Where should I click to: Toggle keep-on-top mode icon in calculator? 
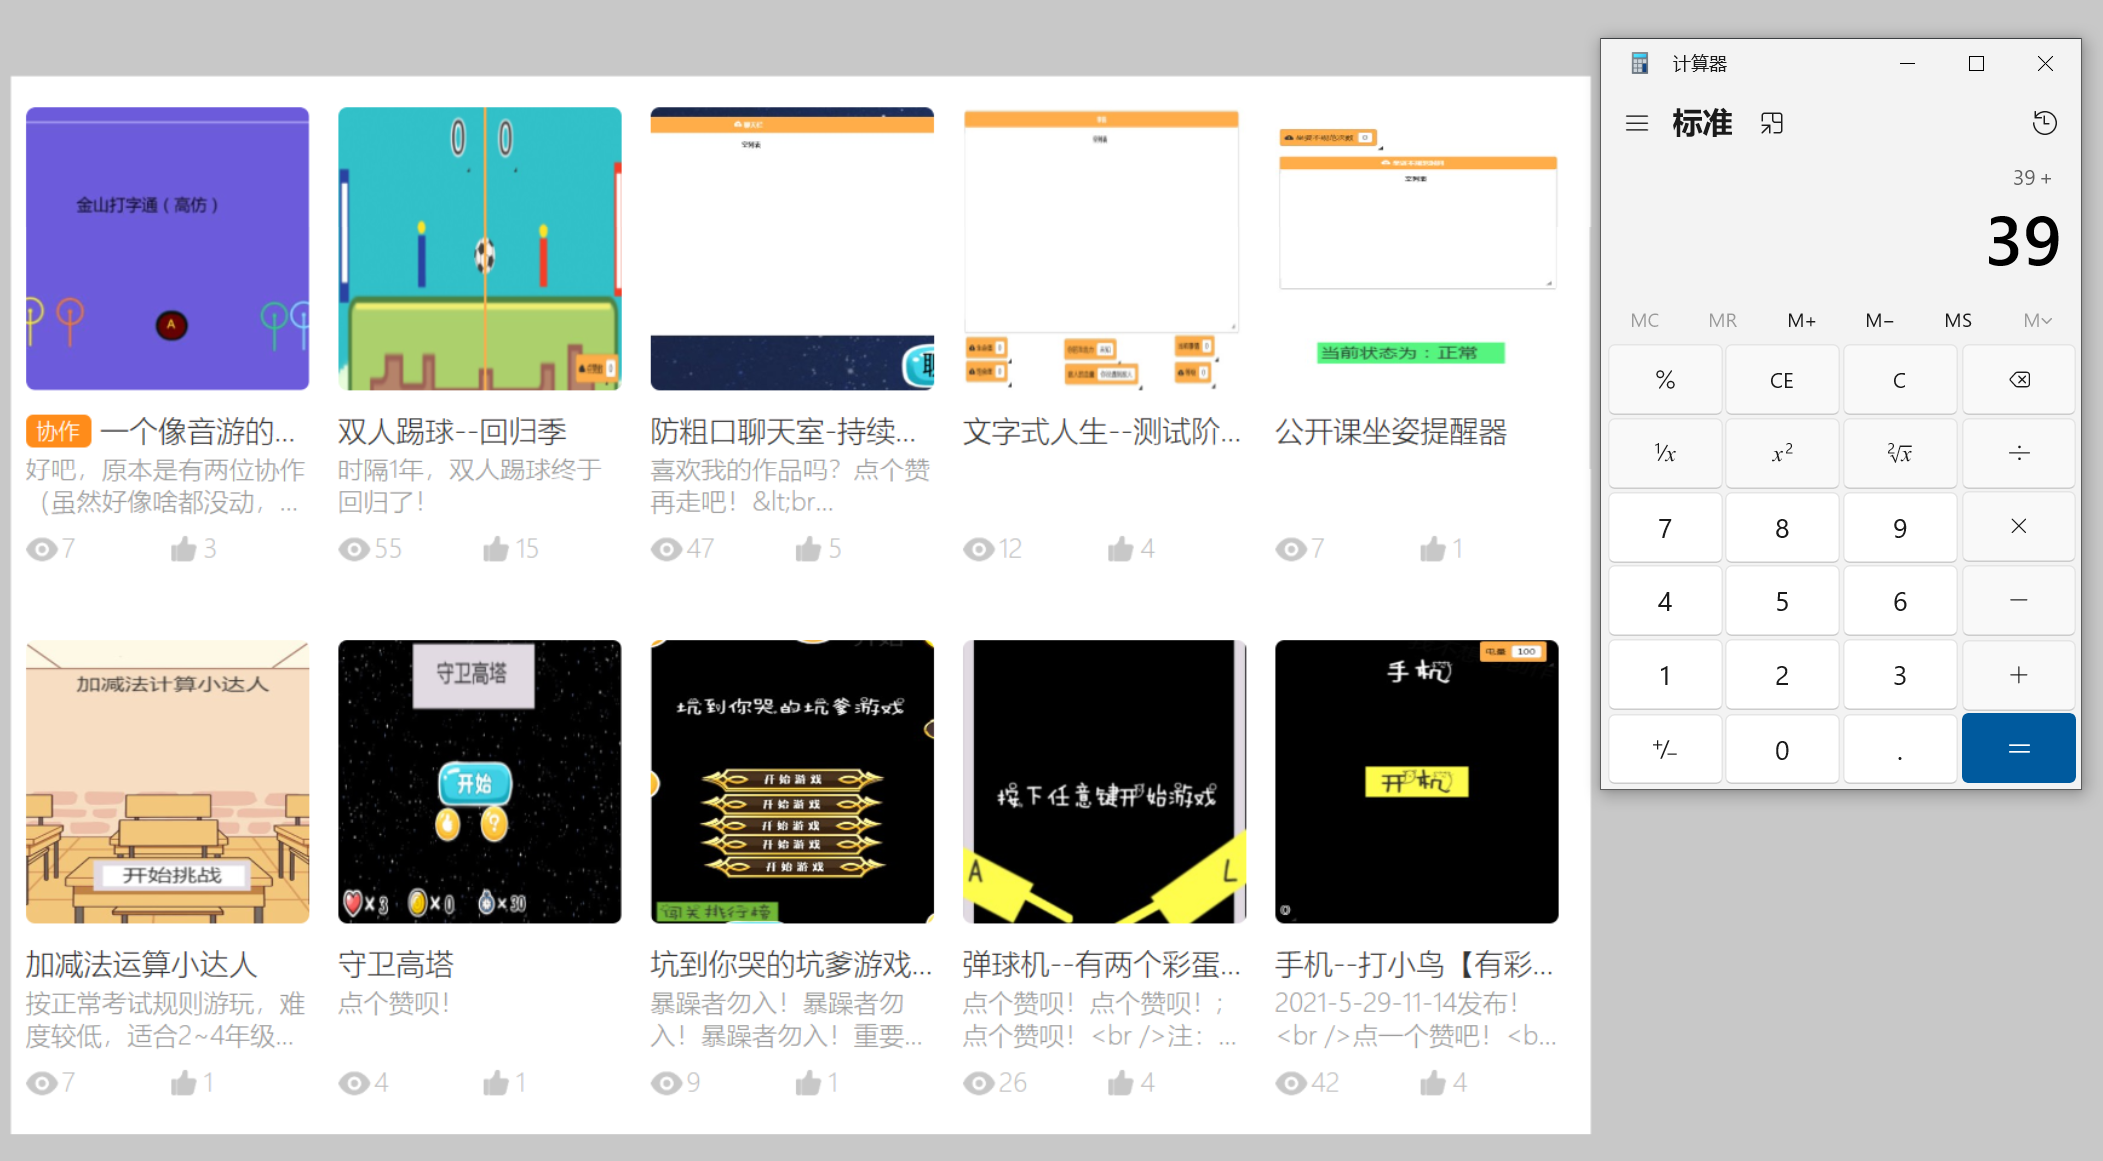click(x=1772, y=123)
